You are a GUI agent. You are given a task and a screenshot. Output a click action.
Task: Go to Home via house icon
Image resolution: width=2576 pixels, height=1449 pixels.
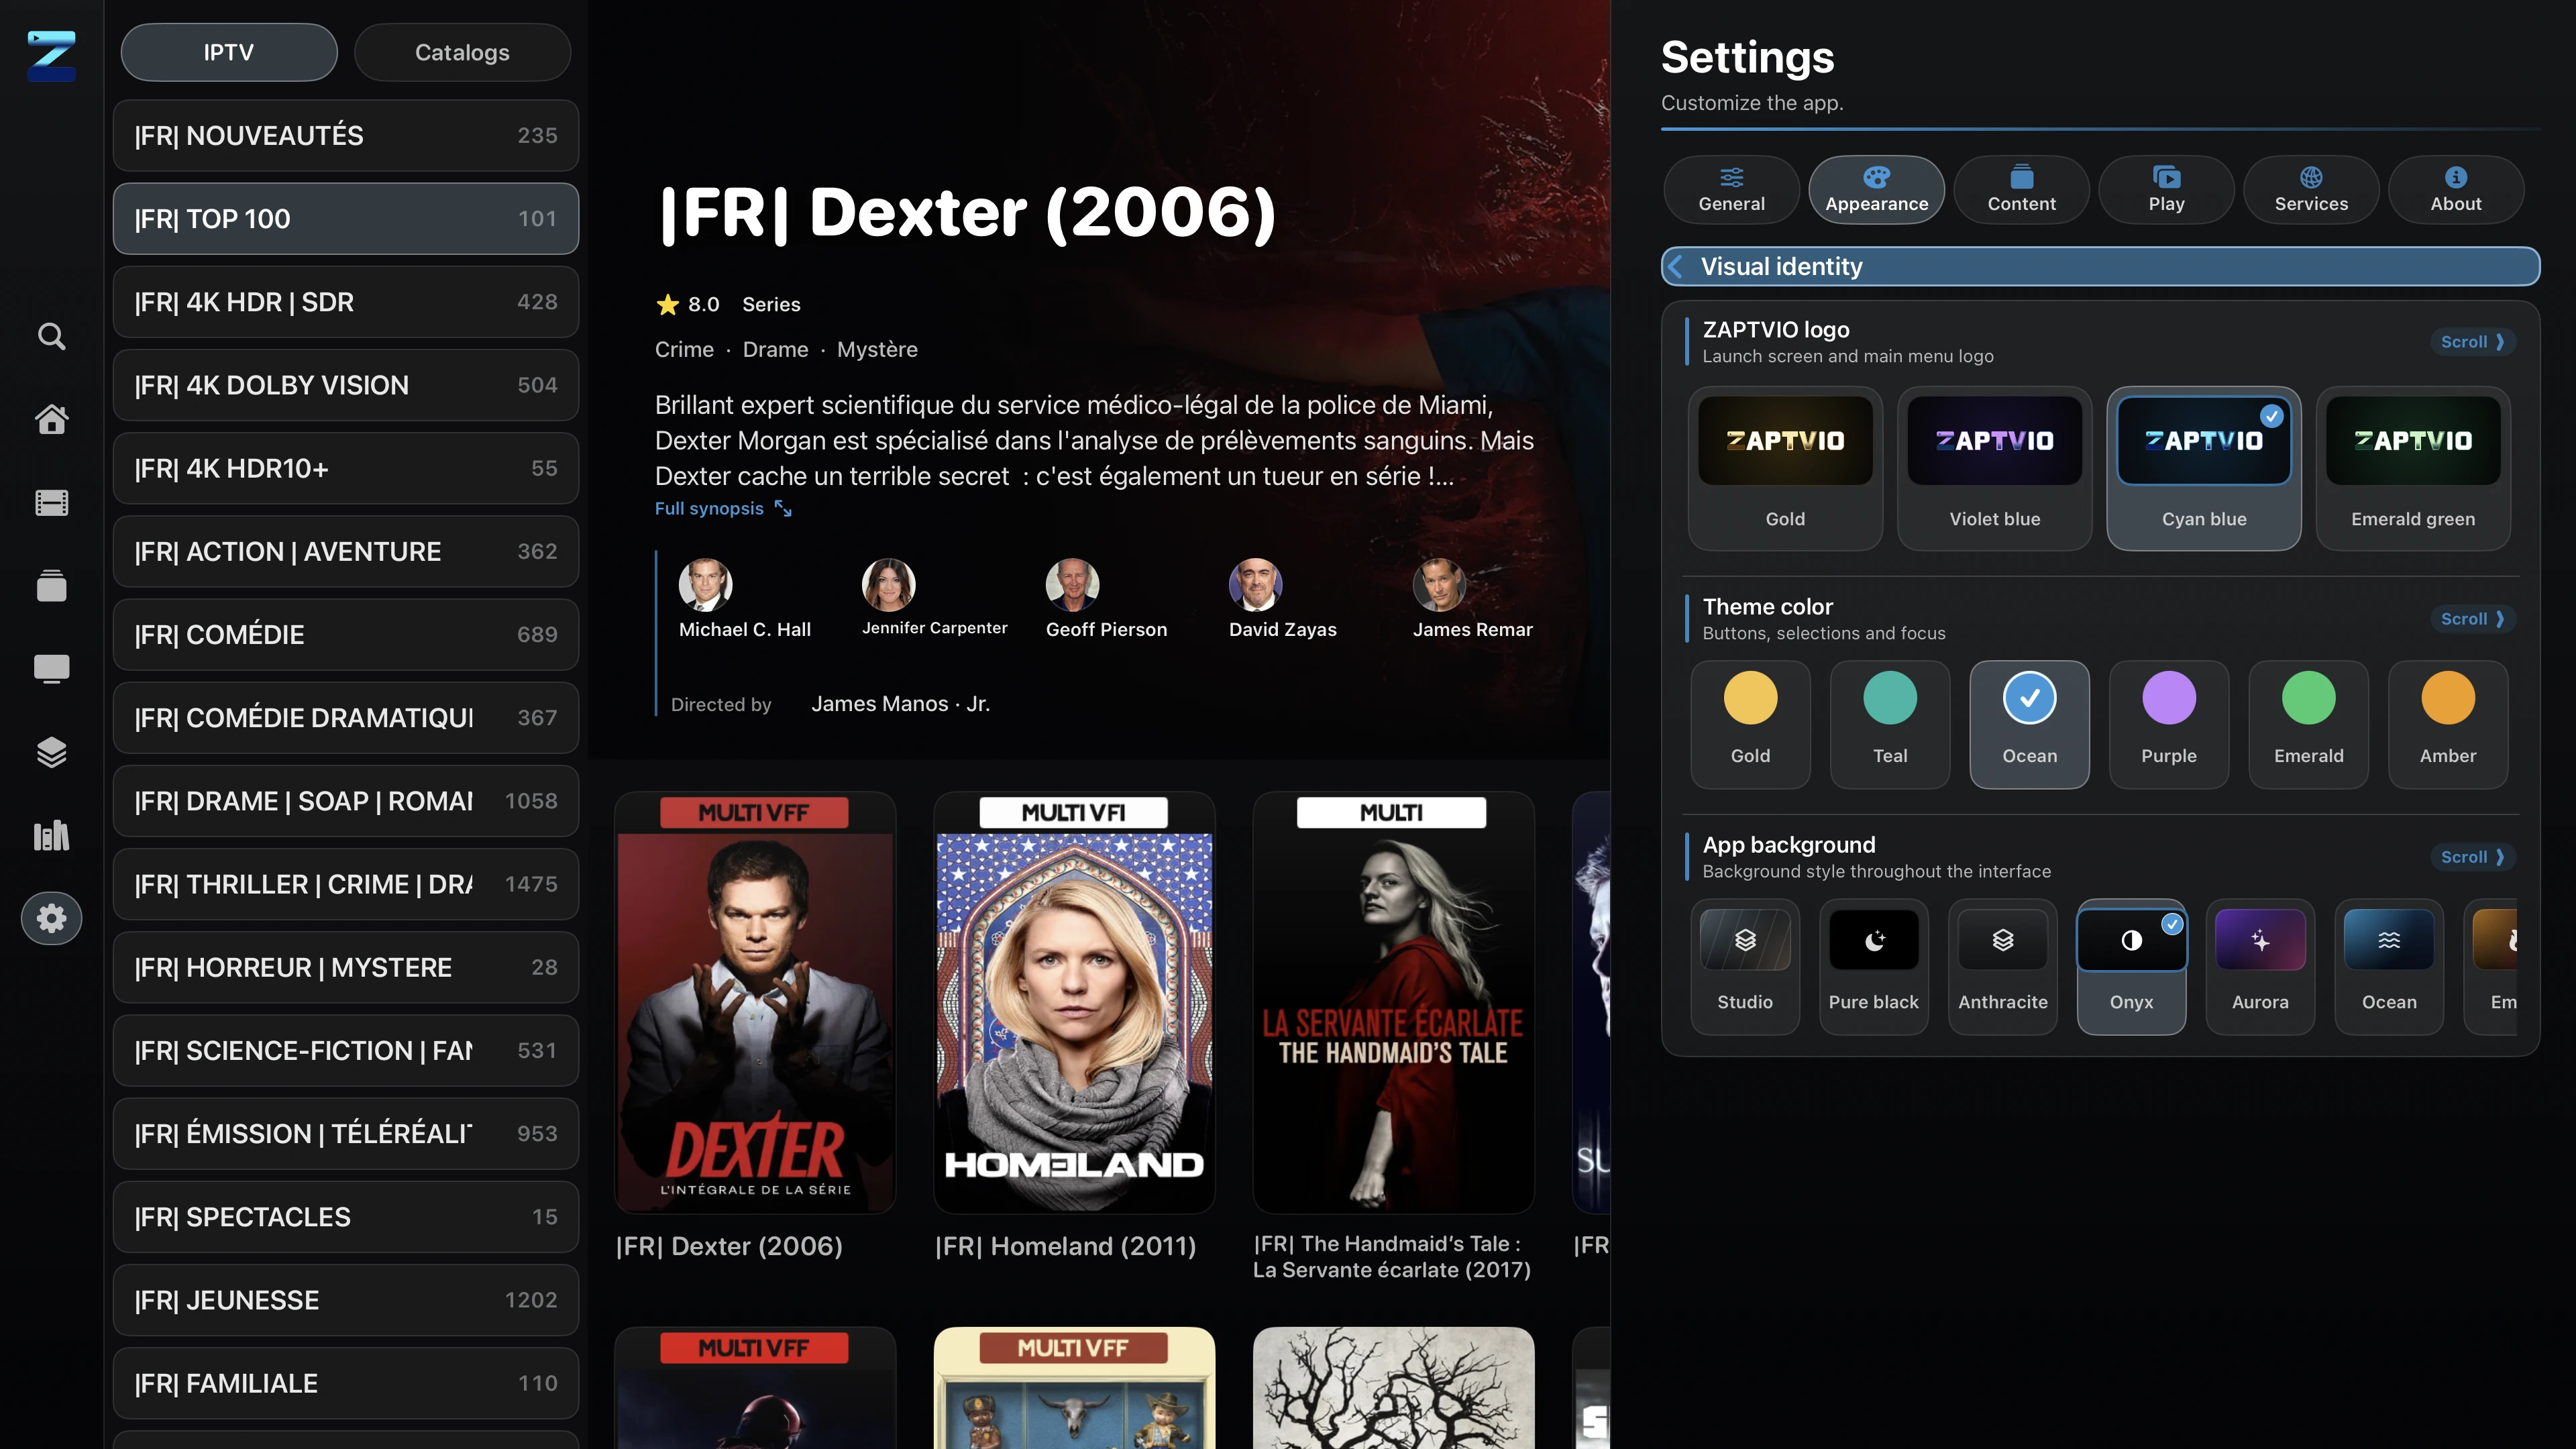point(52,420)
